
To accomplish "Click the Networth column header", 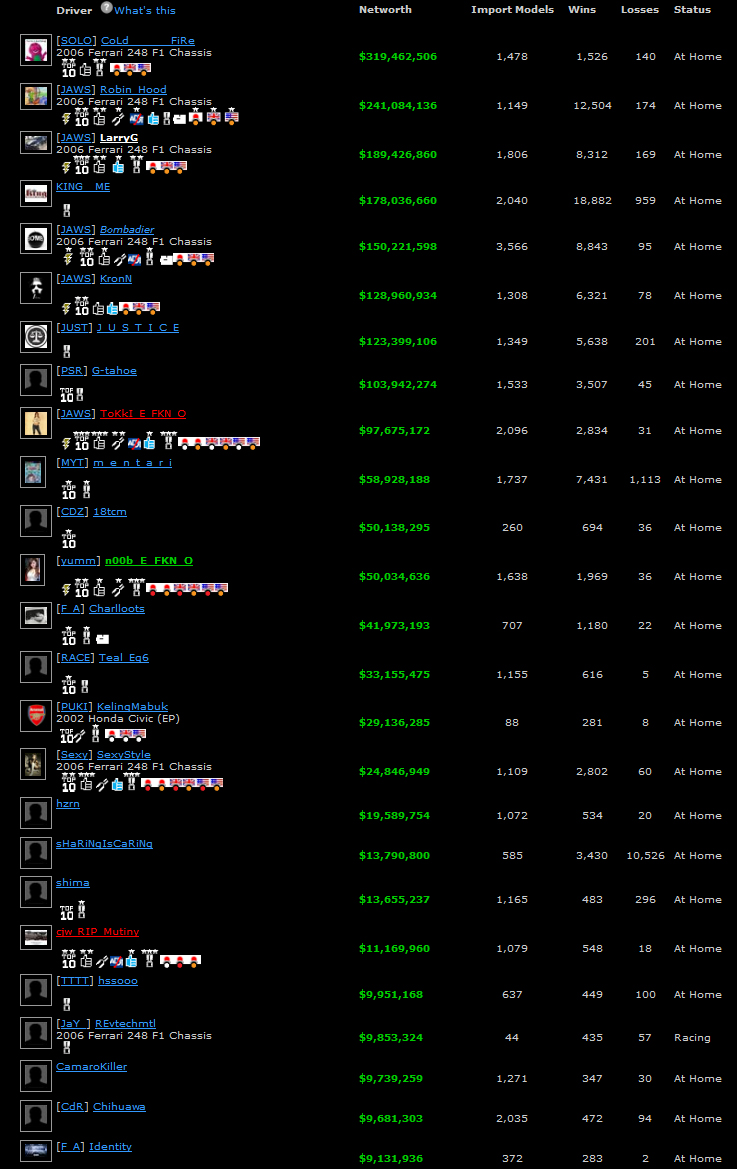I will click(x=385, y=10).
